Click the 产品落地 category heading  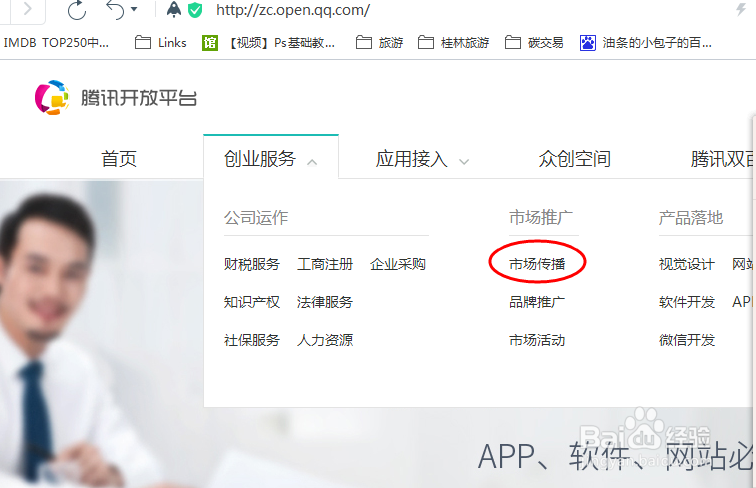[x=691, y=218]
